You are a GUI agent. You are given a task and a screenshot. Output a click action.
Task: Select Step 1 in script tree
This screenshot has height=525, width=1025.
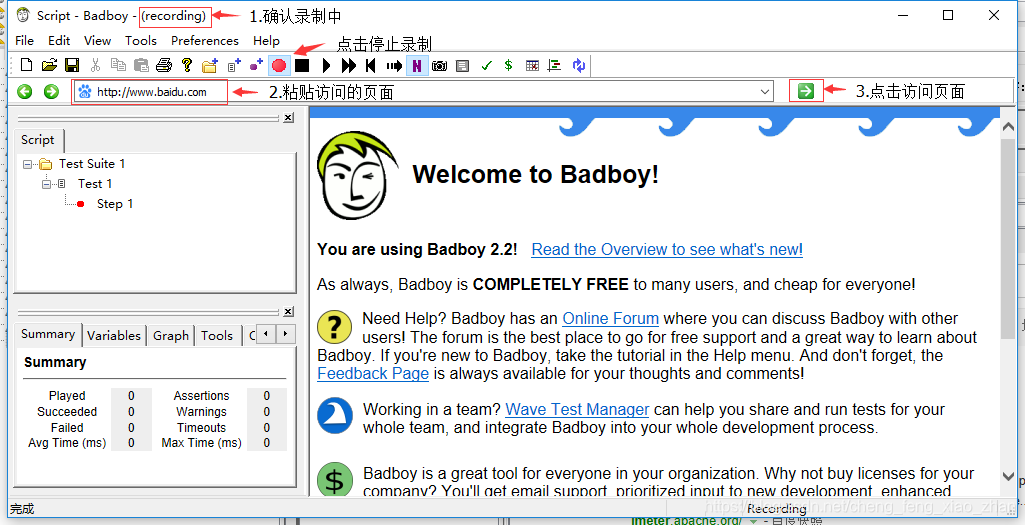(114, 204)
